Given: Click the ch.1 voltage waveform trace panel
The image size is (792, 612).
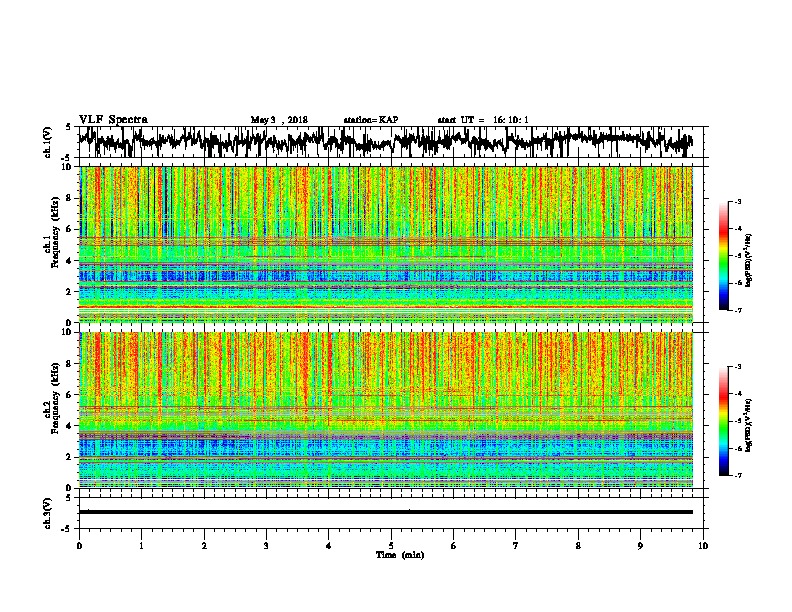Looking at the screenshot, I should click(390, 142).
